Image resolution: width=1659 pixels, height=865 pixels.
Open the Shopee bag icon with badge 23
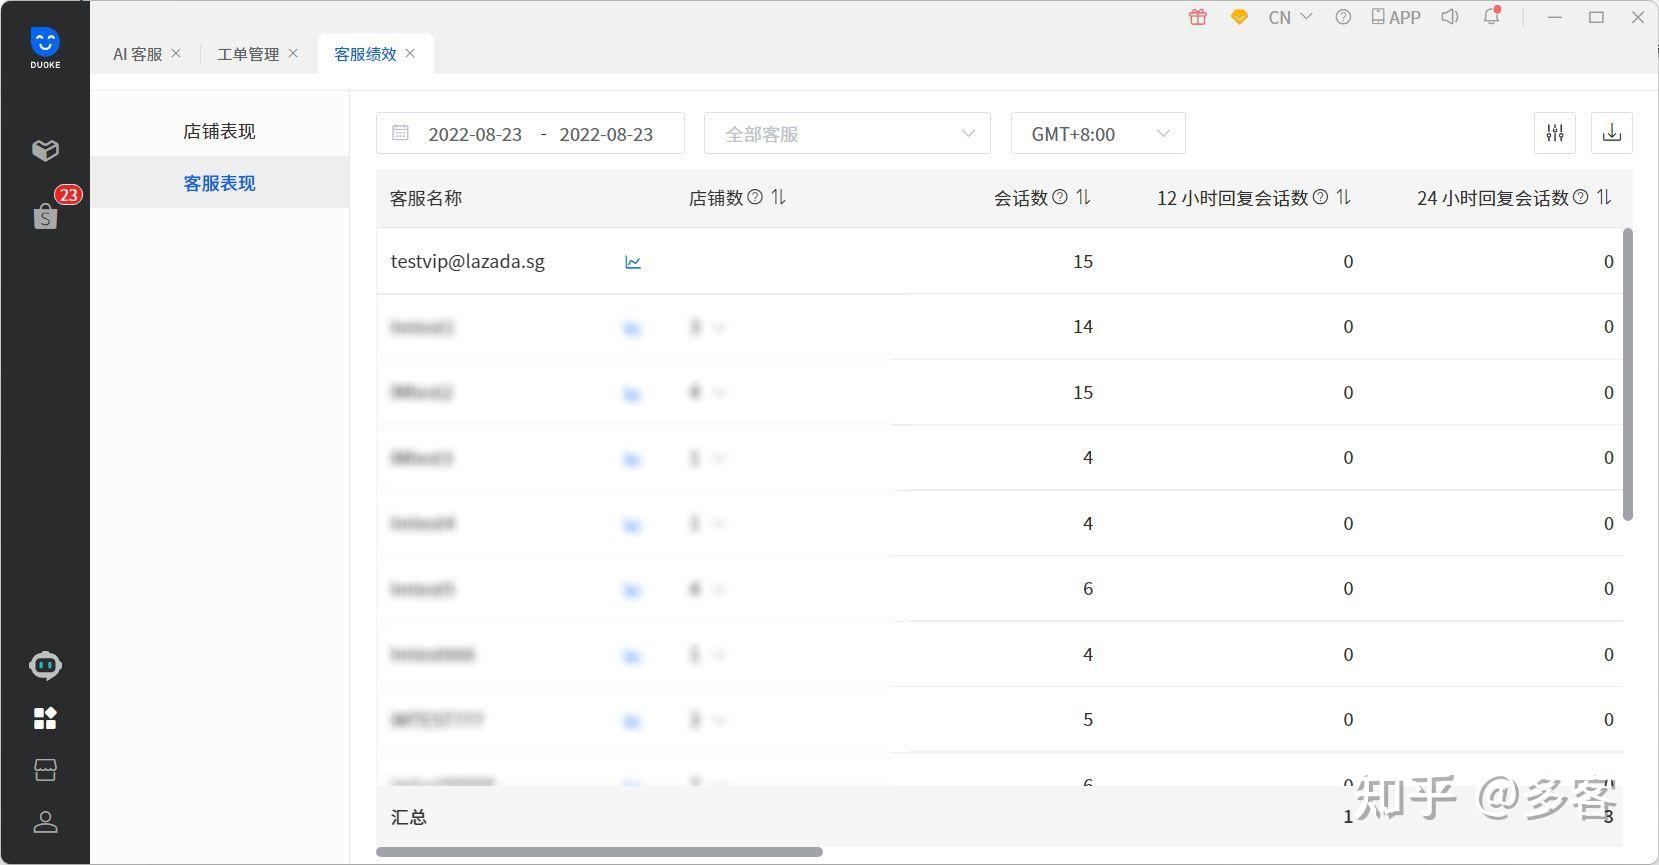[45, 216]
